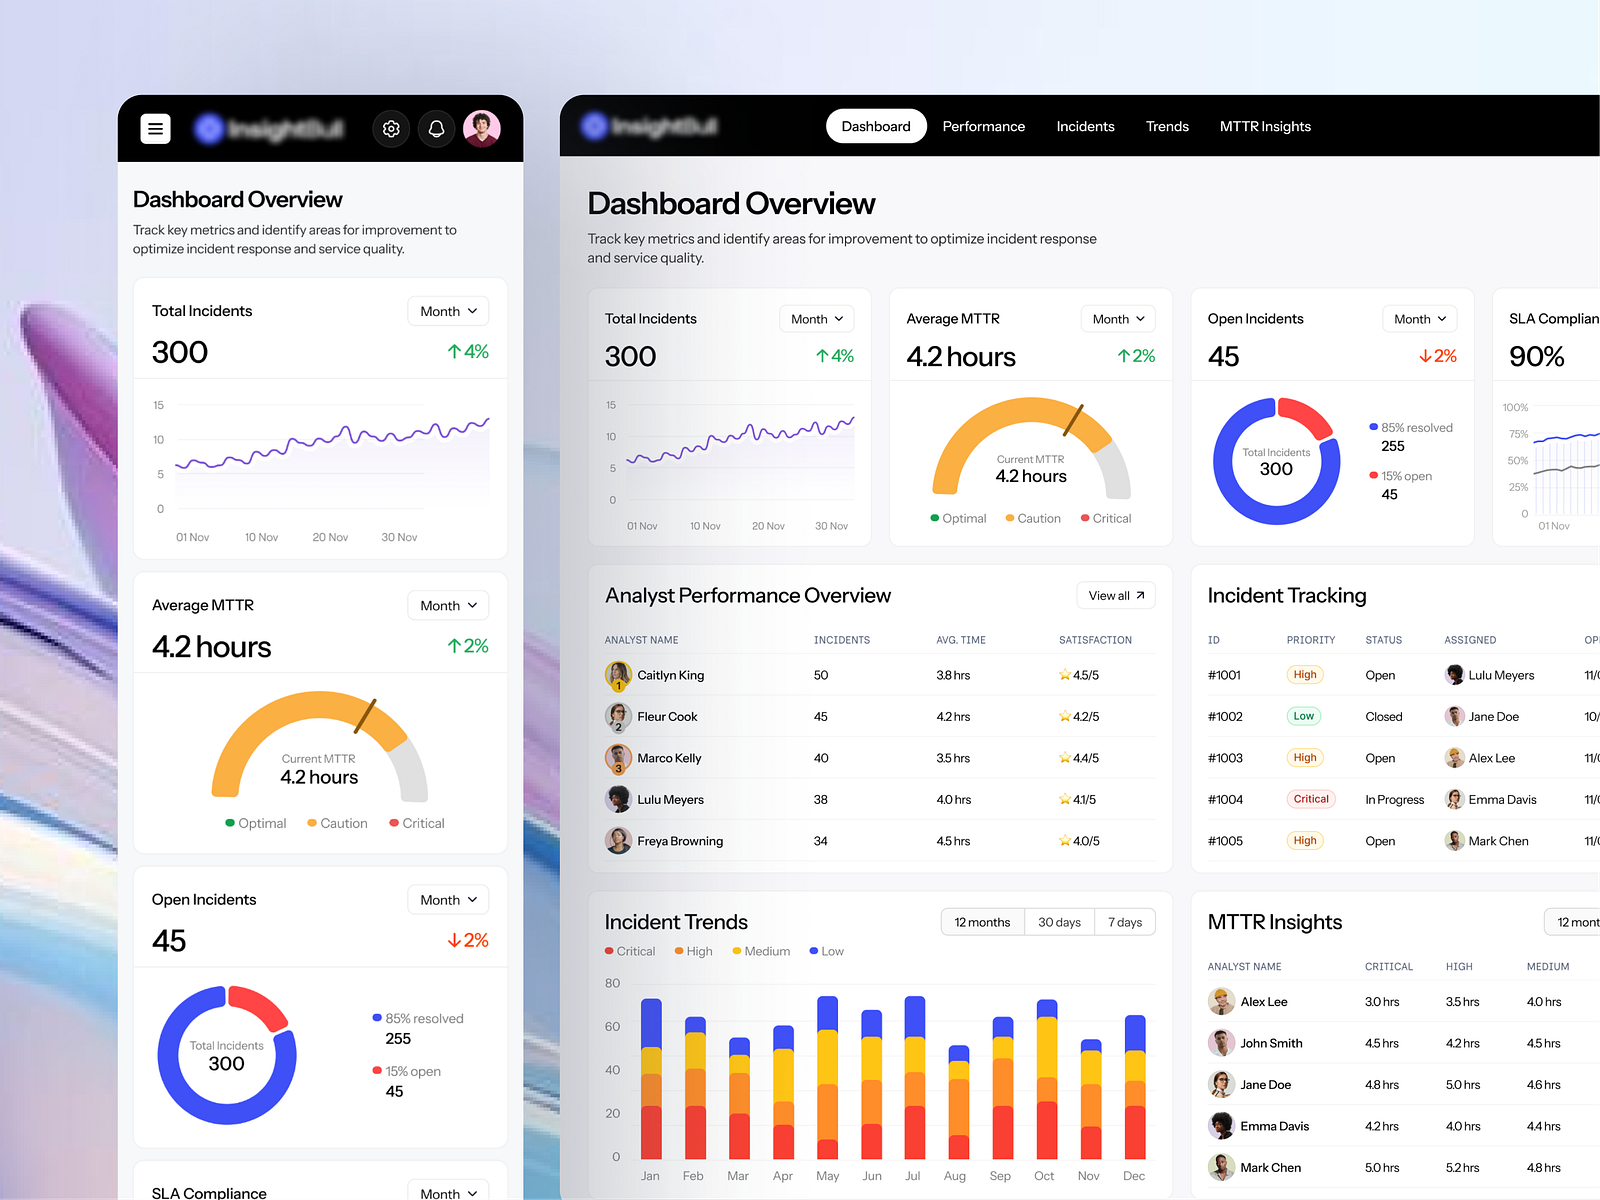
Task: Open the Month dropdown on Total Incidents card
Action: [816, 318]
